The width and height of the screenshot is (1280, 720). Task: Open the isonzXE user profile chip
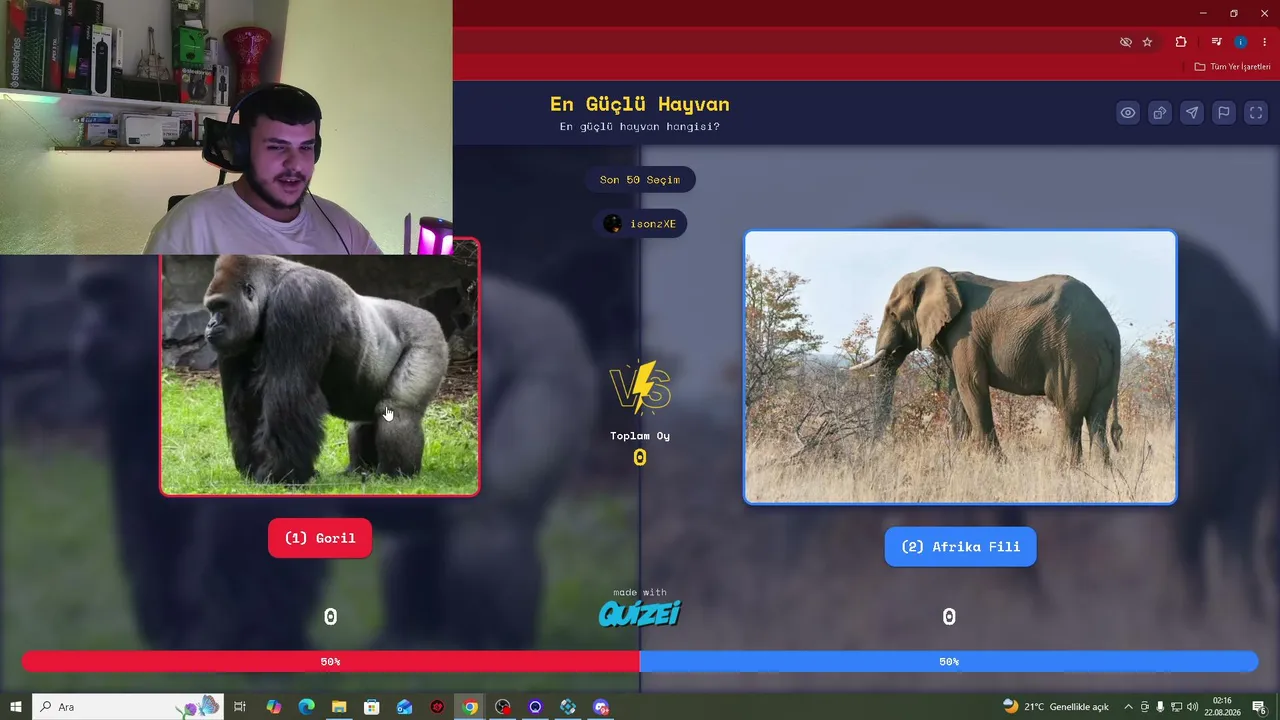point(640,224)
